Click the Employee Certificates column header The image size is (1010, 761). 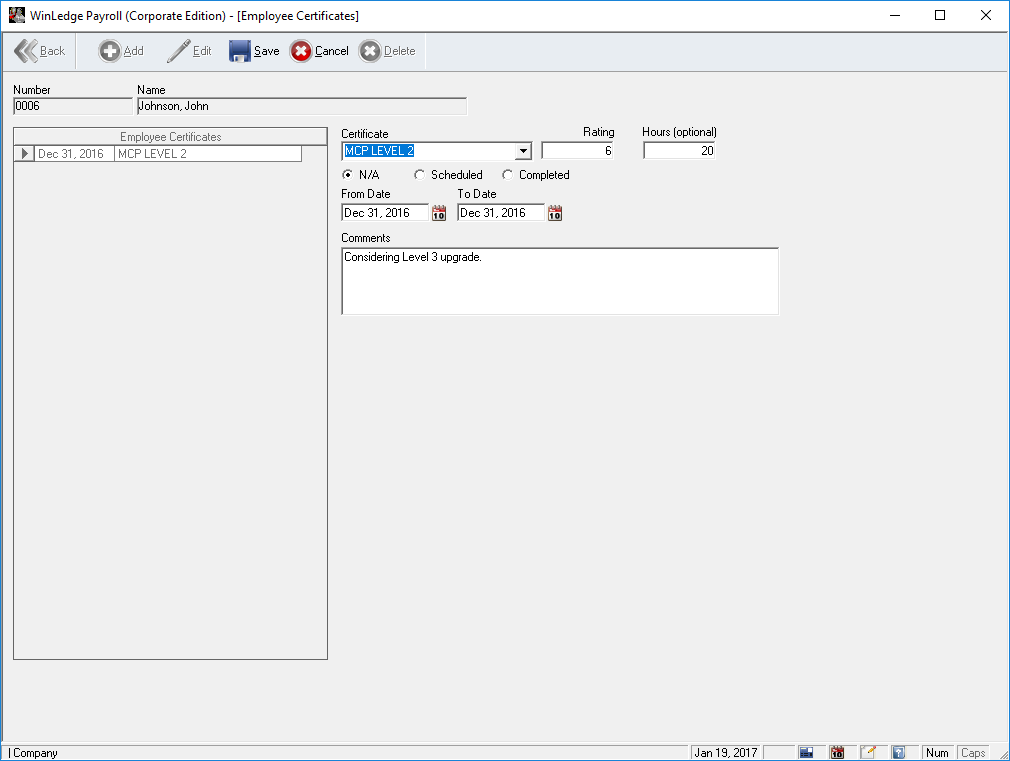170,137
